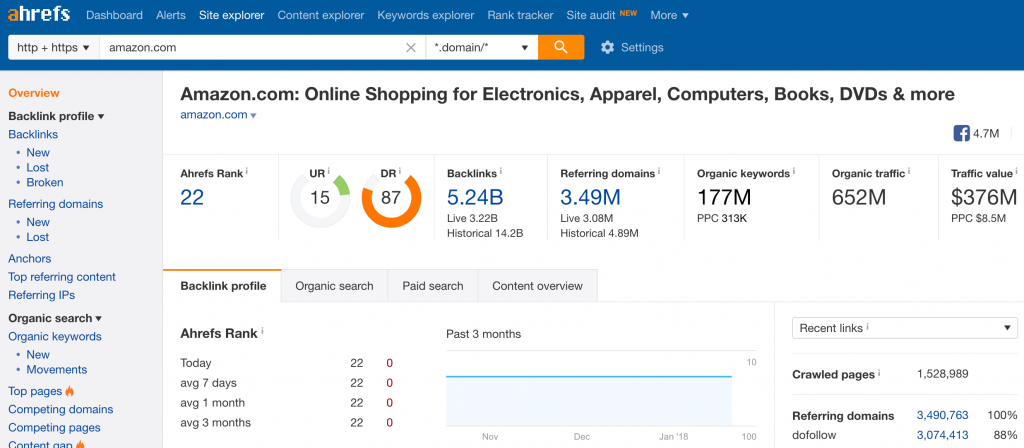Click the 3,074,413 dofollow count

(942, 435)
